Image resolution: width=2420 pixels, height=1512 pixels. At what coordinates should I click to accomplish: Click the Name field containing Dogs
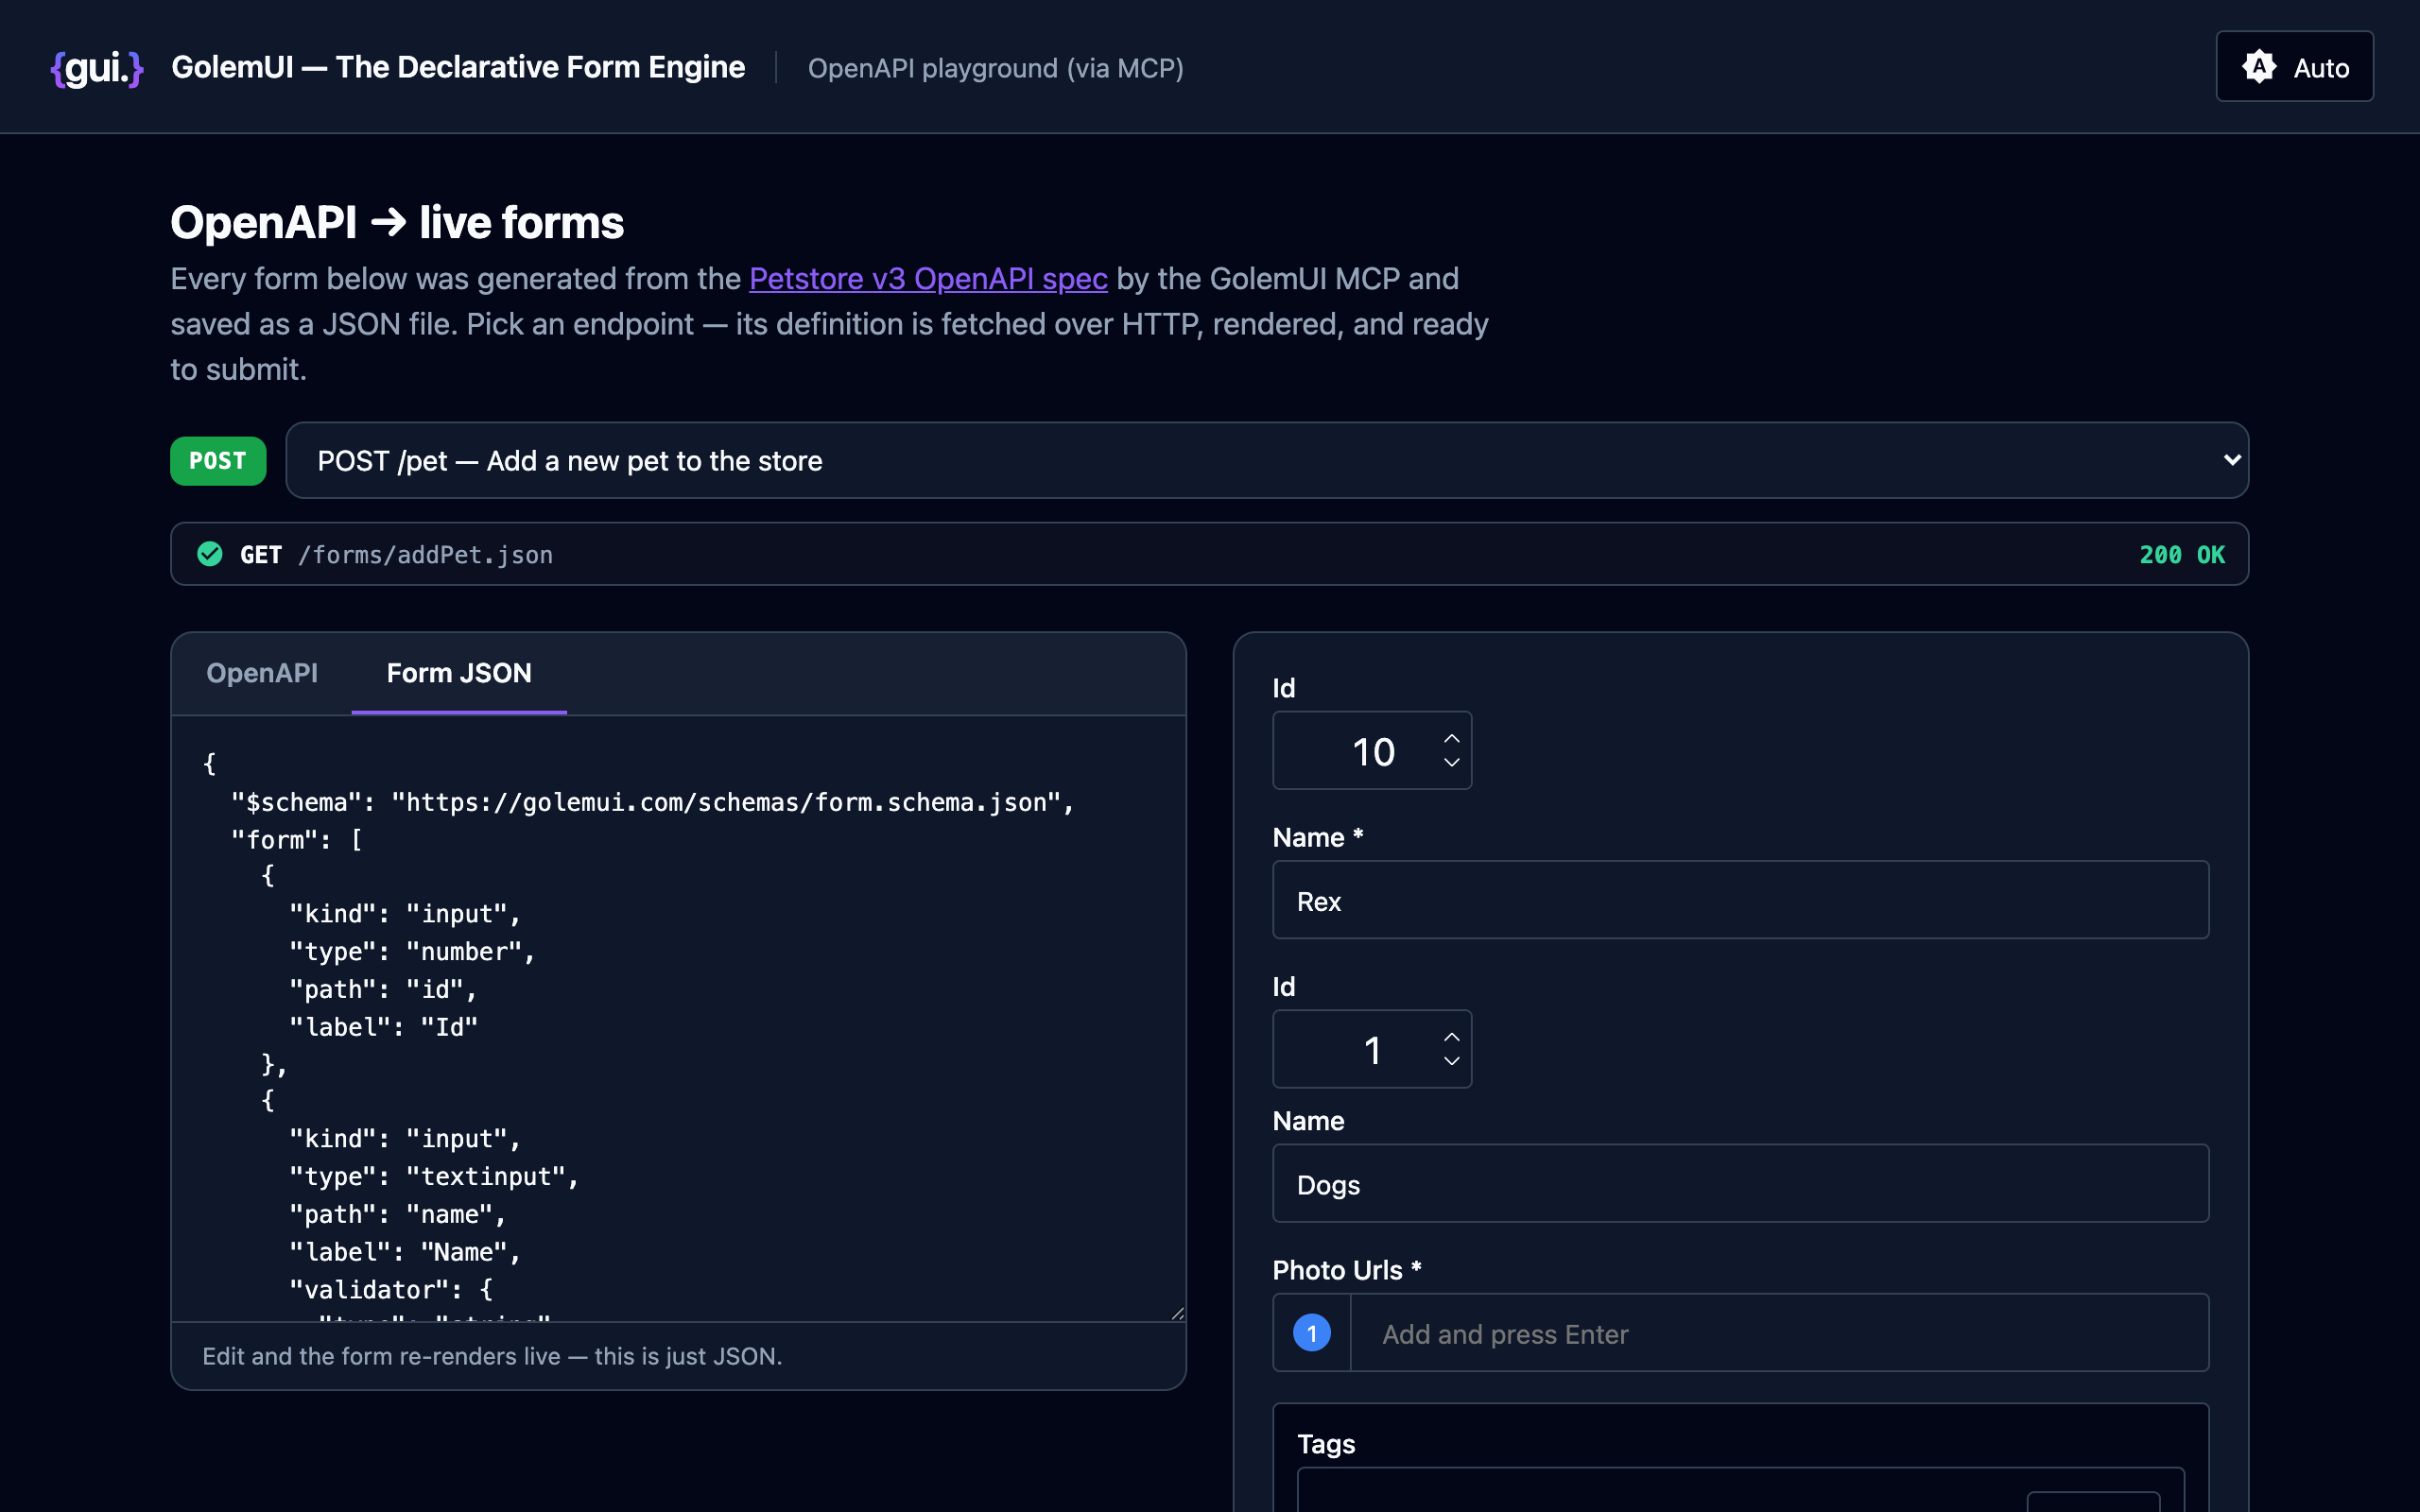(x=1740, y=1183)
